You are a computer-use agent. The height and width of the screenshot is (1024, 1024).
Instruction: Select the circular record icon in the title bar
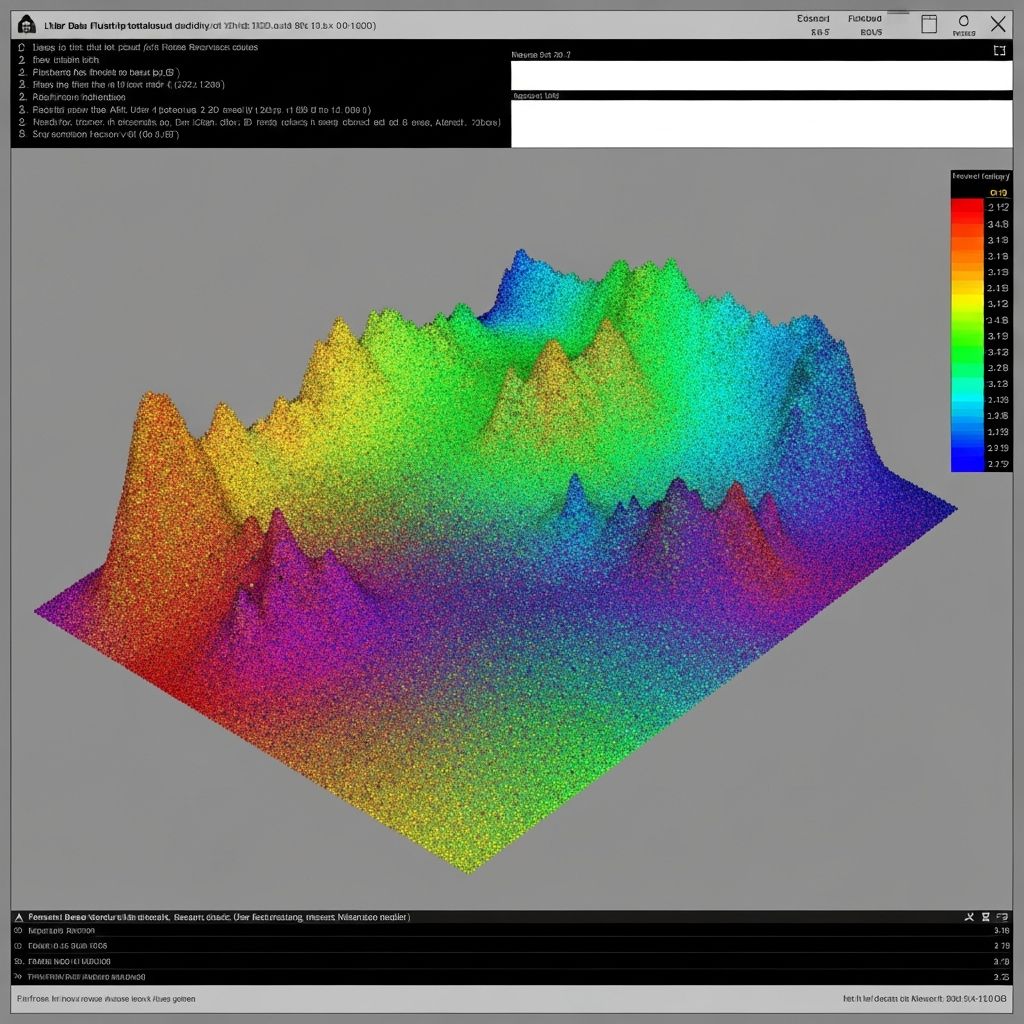[x=964, y=22]
